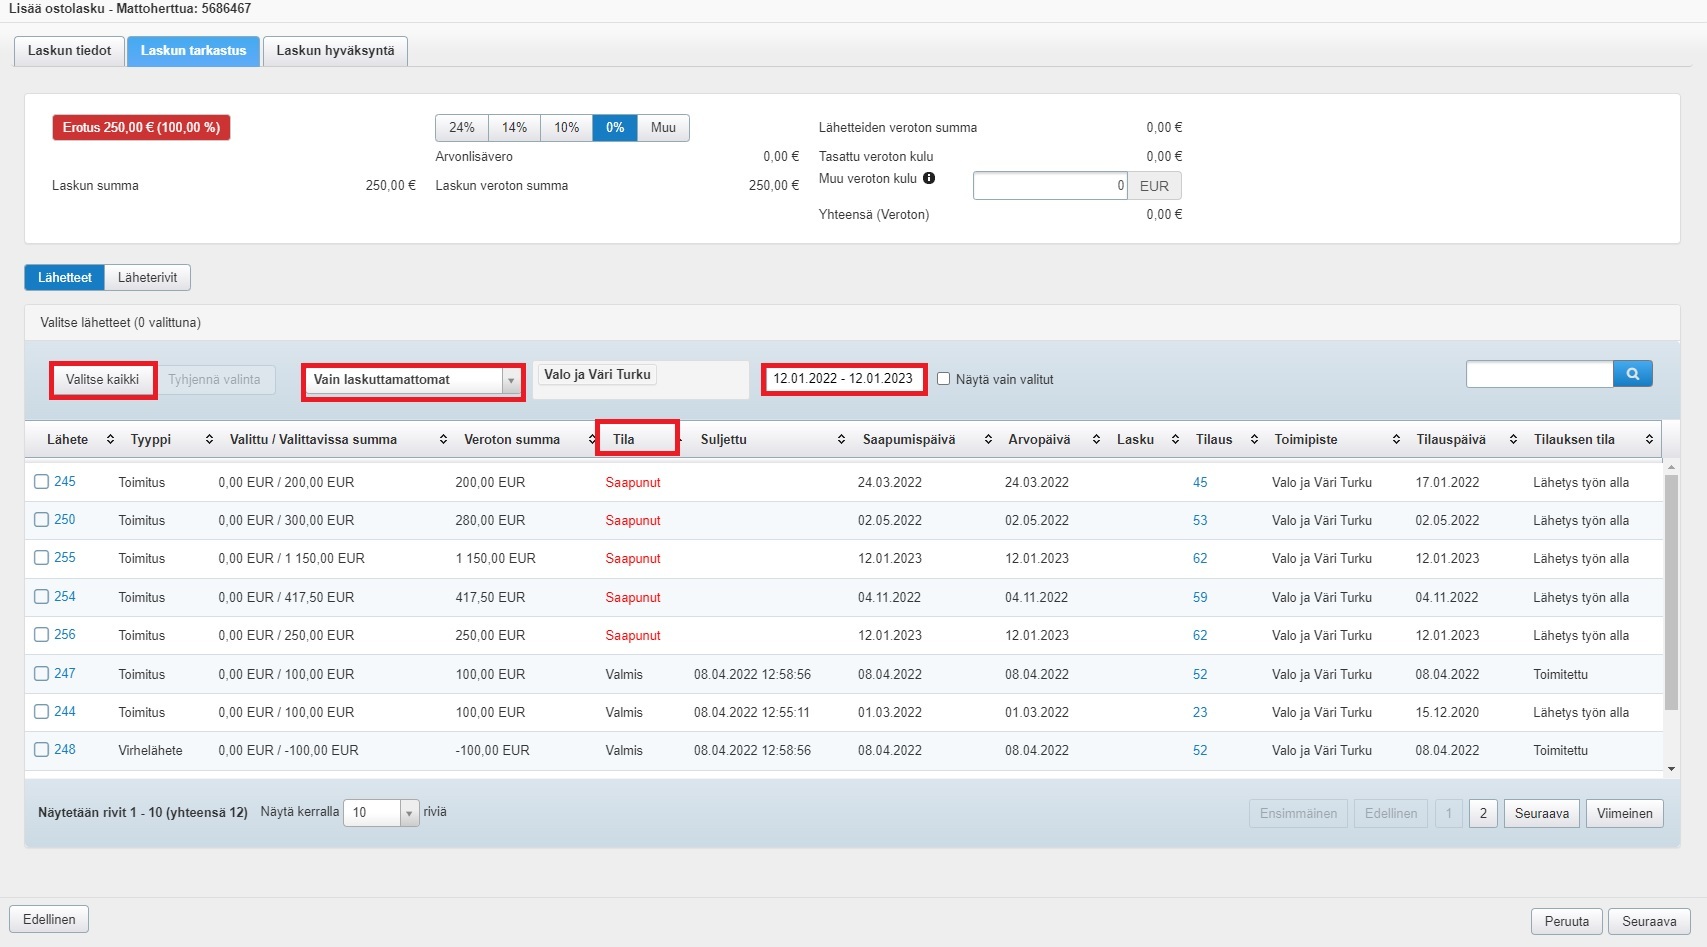Sort by Saapumispäivä column sort icon
Screen dimensions: 1707x947
coord(988,440)
